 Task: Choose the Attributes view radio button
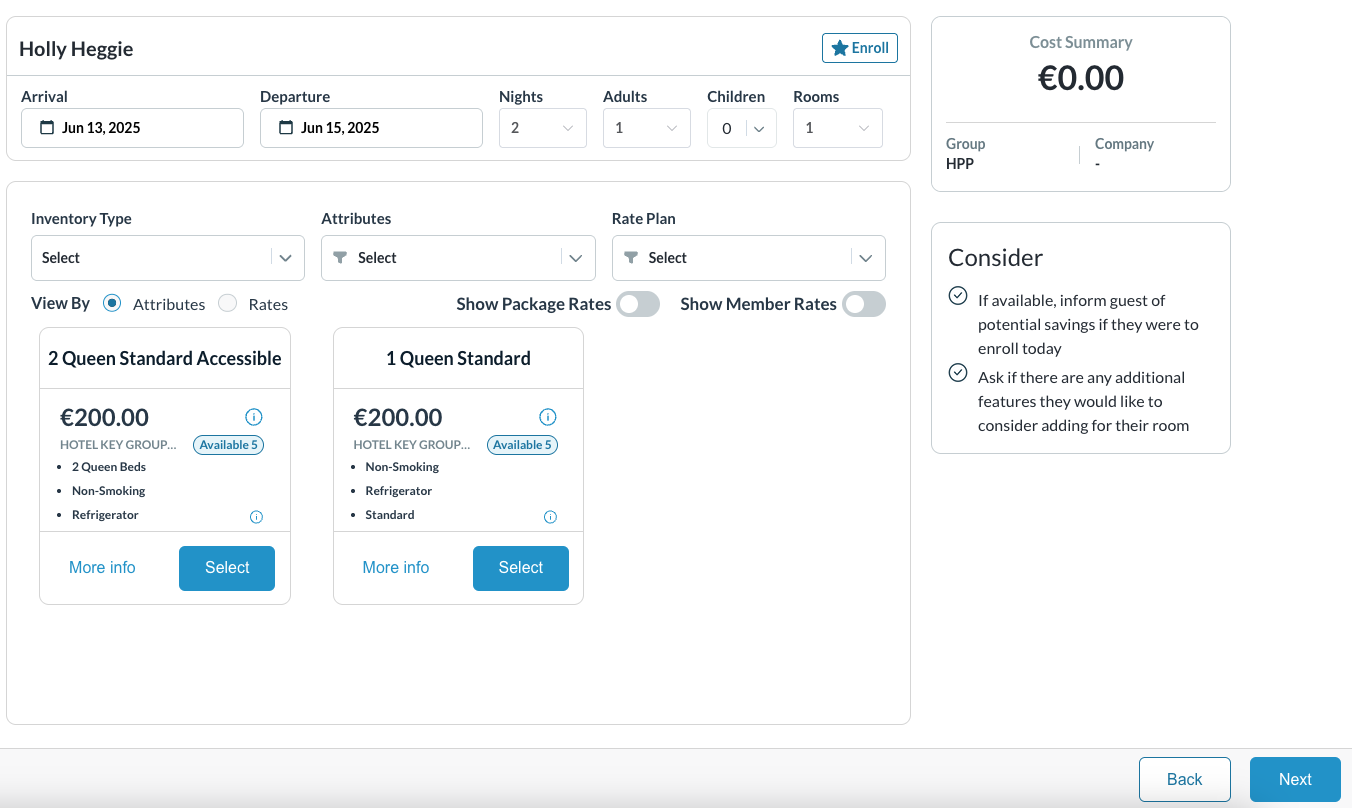(x=113, y=303)
